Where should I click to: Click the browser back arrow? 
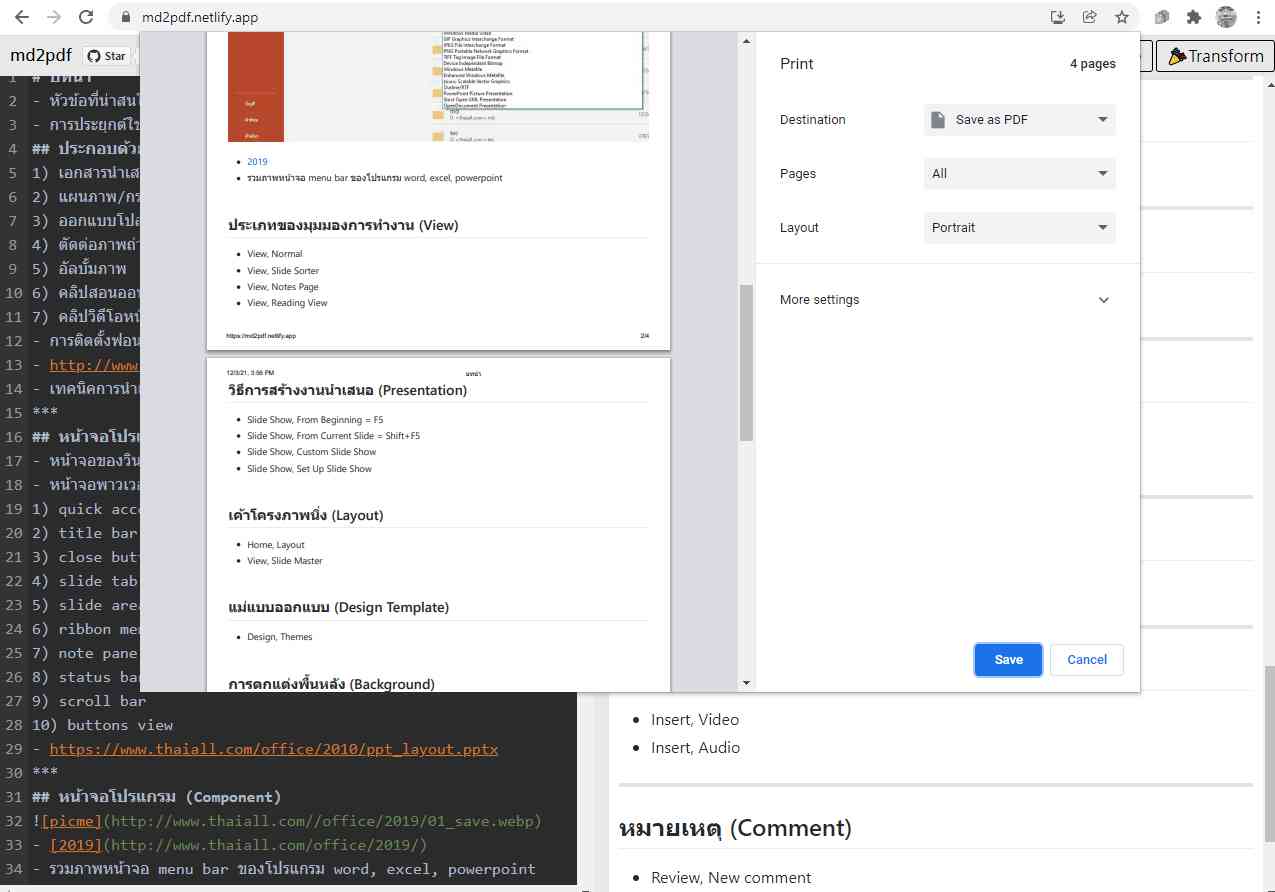pyautogui.click(x=21, y=17)
